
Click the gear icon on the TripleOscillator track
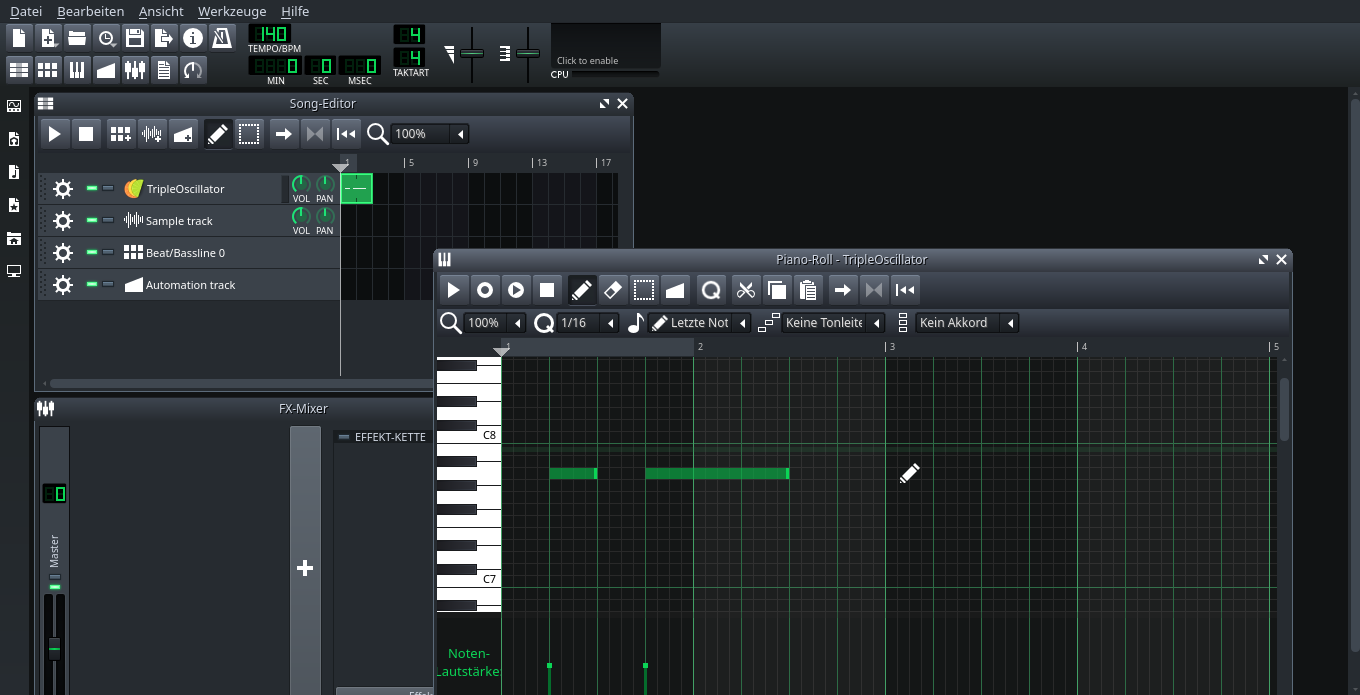click(x=62, y=188)
